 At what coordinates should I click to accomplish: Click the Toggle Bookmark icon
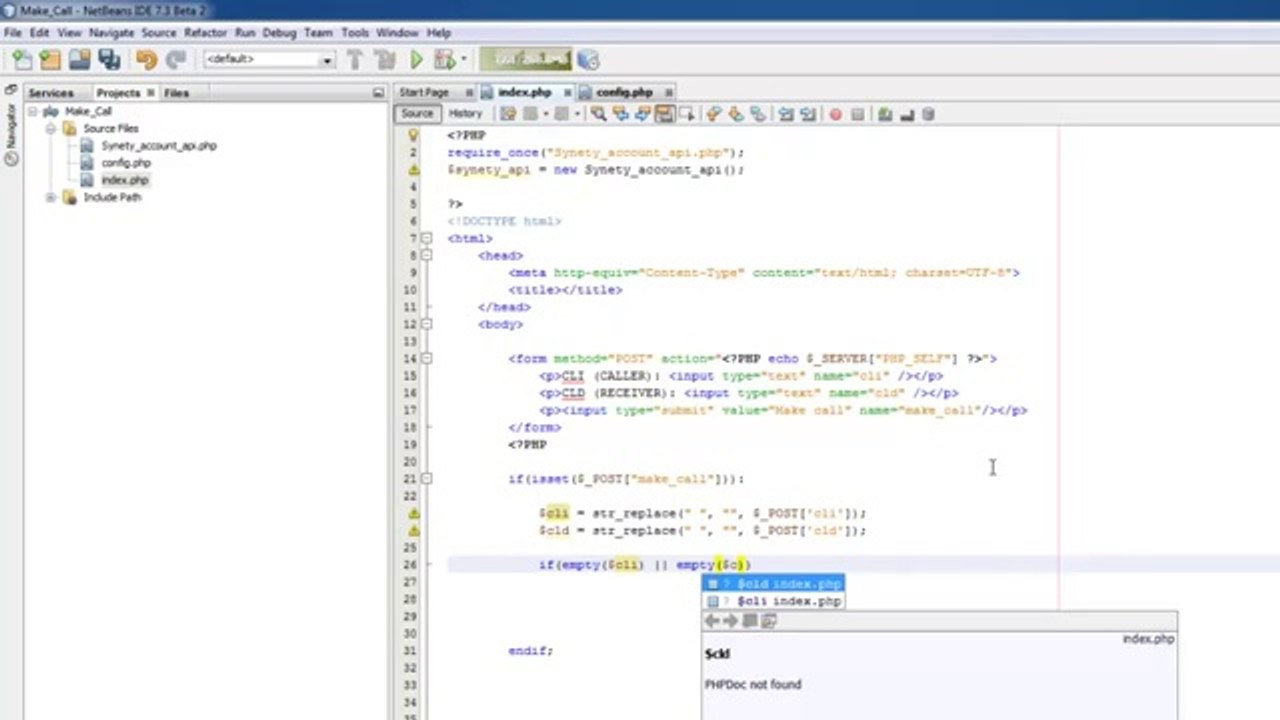coord(758,114)
